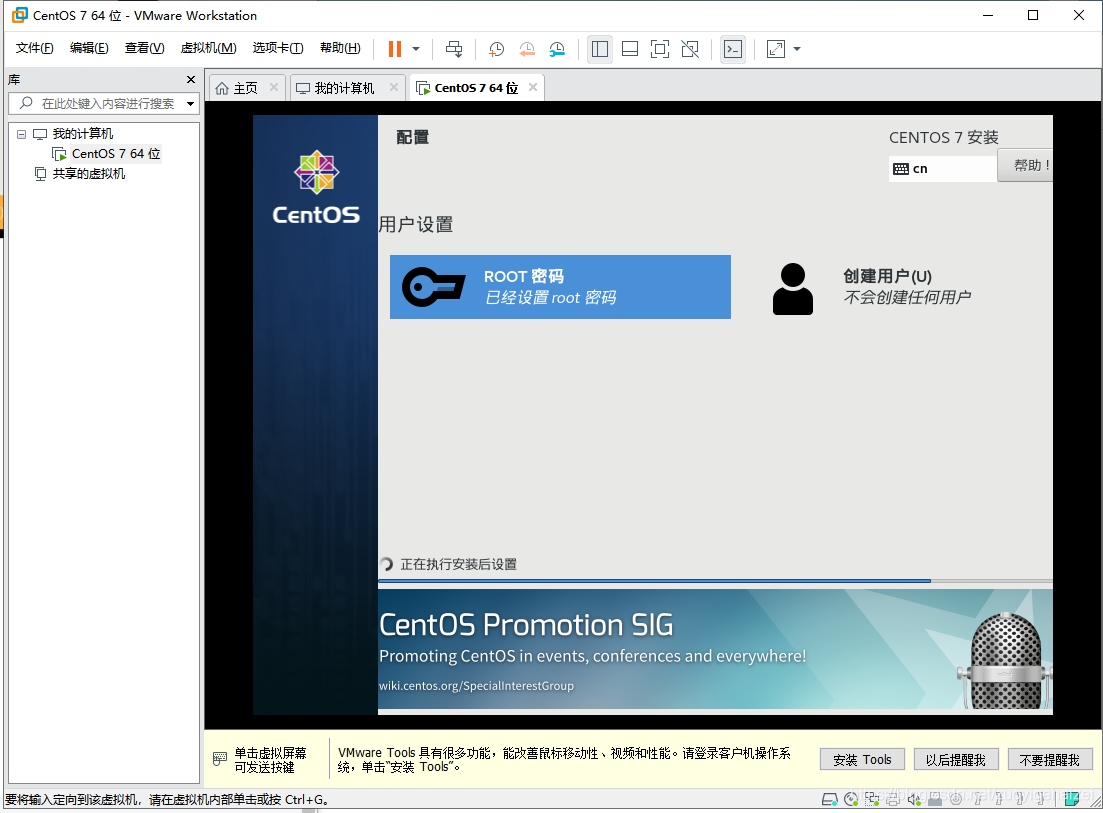Open the 文件(F) menu
1103x813 pixels.
coord(34,48)
